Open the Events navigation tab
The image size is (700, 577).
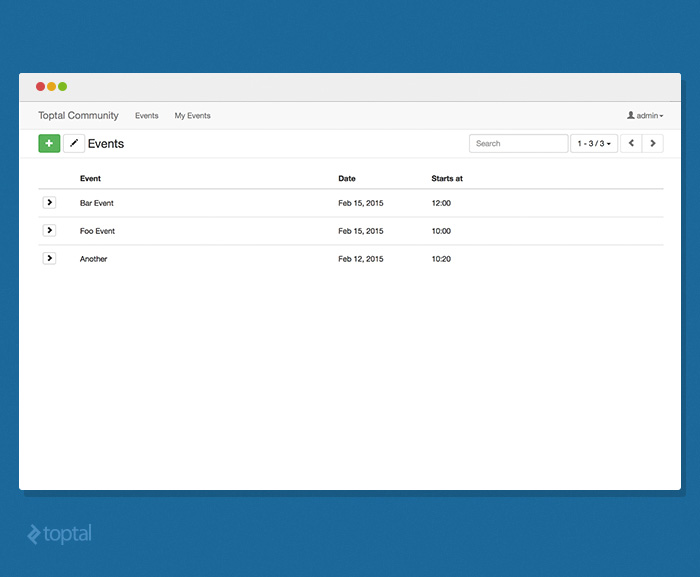point(147,116)
